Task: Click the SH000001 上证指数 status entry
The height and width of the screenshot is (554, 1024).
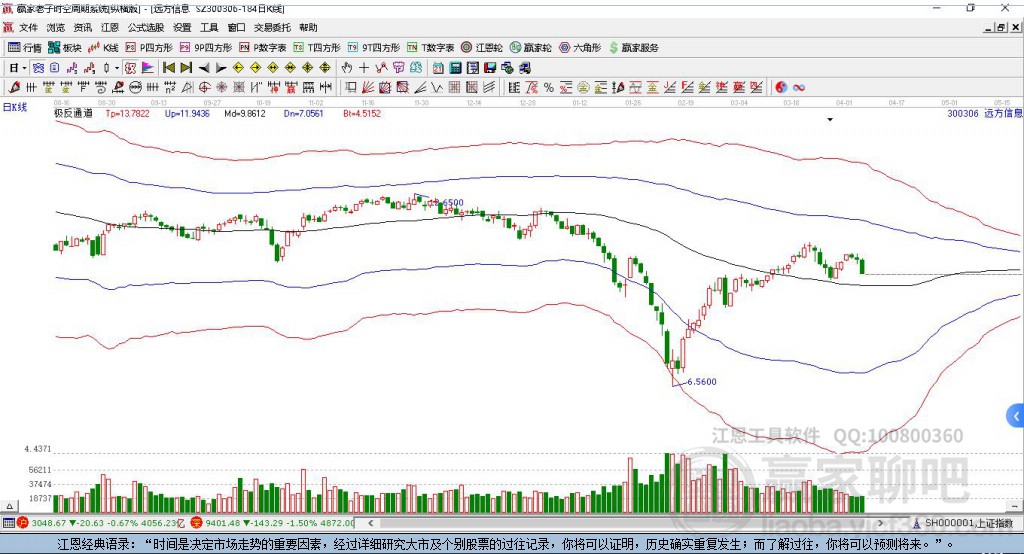Action: pos(968,523)
